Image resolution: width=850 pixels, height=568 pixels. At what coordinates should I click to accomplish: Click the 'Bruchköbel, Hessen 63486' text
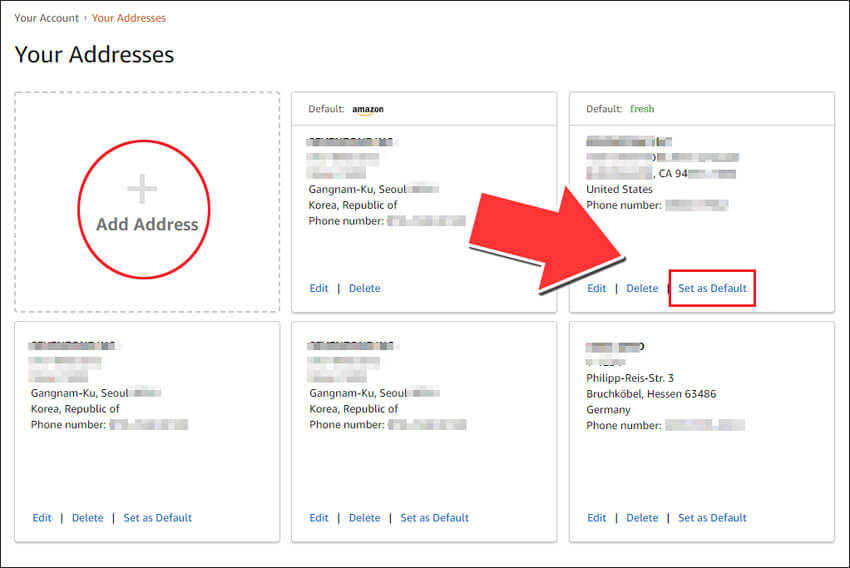[651, 394]
